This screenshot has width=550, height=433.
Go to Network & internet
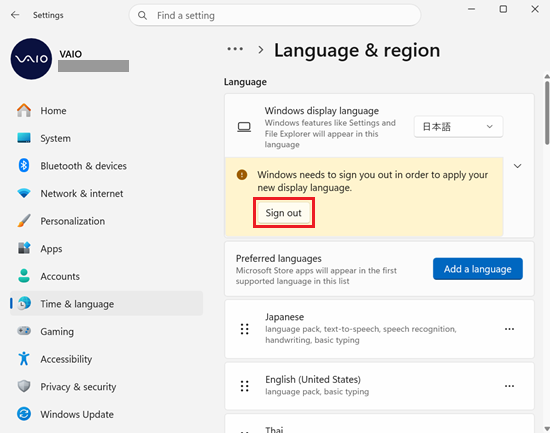point(106,193)
